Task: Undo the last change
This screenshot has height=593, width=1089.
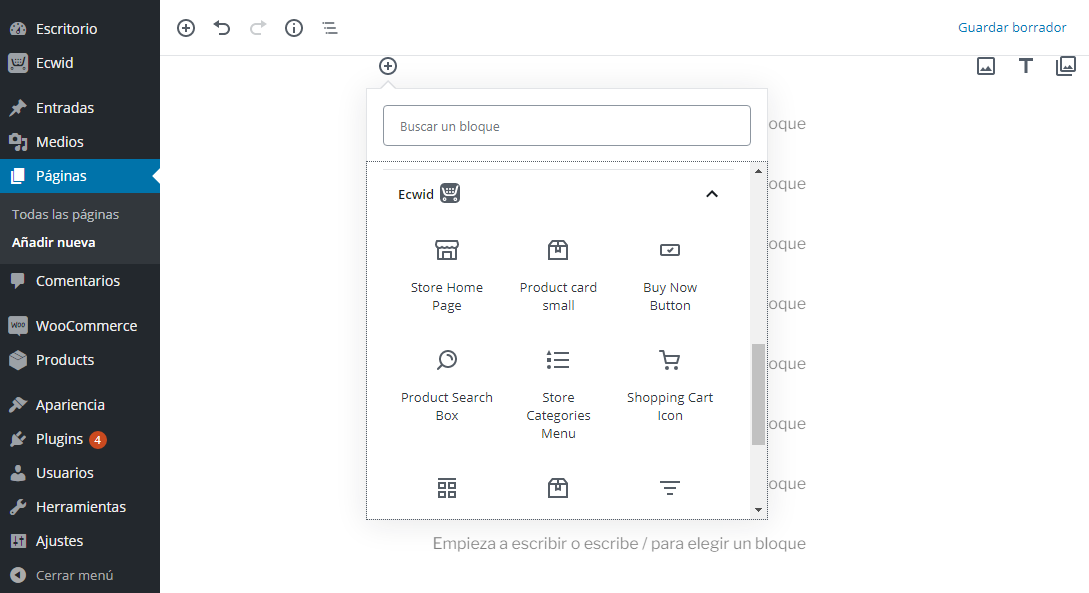Action: [222, 28]
